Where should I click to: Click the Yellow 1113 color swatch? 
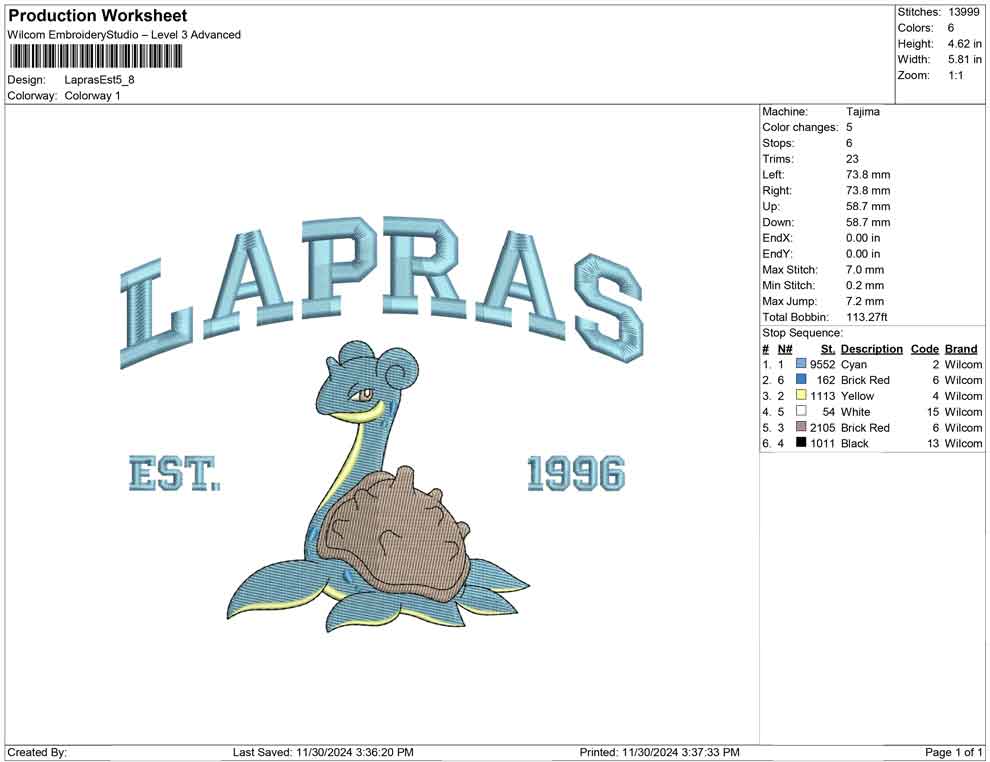point(801,395)
